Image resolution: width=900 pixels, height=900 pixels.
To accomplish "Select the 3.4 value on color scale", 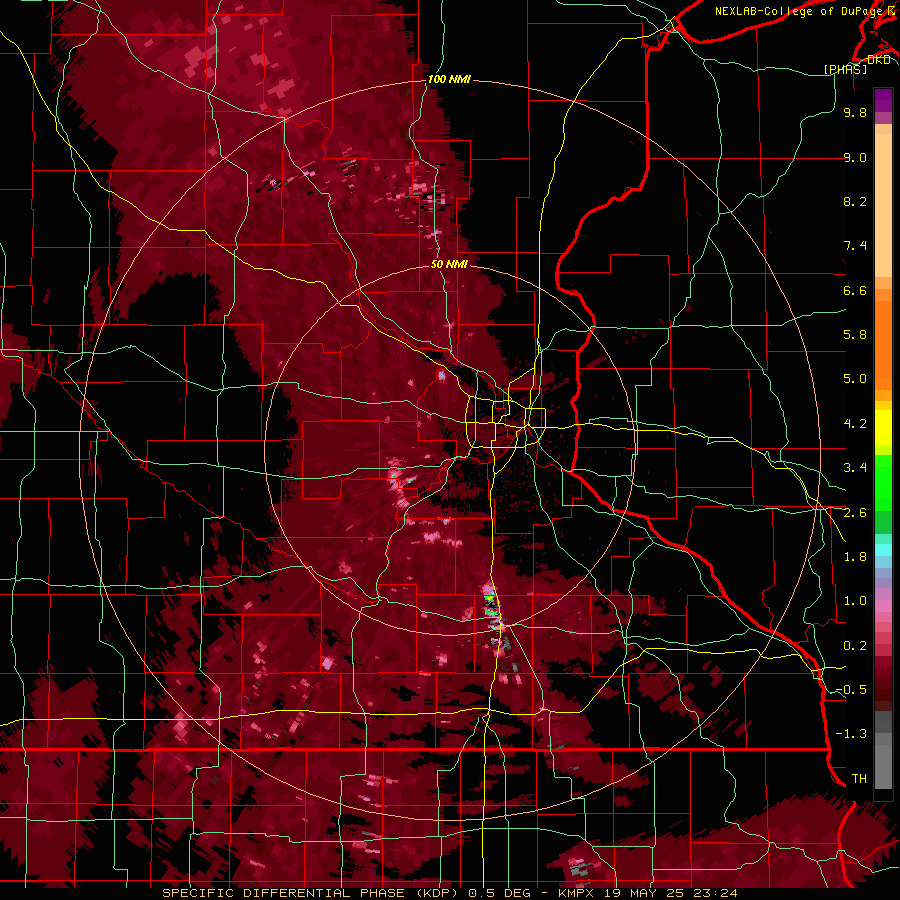I will [x=855, y=468].
